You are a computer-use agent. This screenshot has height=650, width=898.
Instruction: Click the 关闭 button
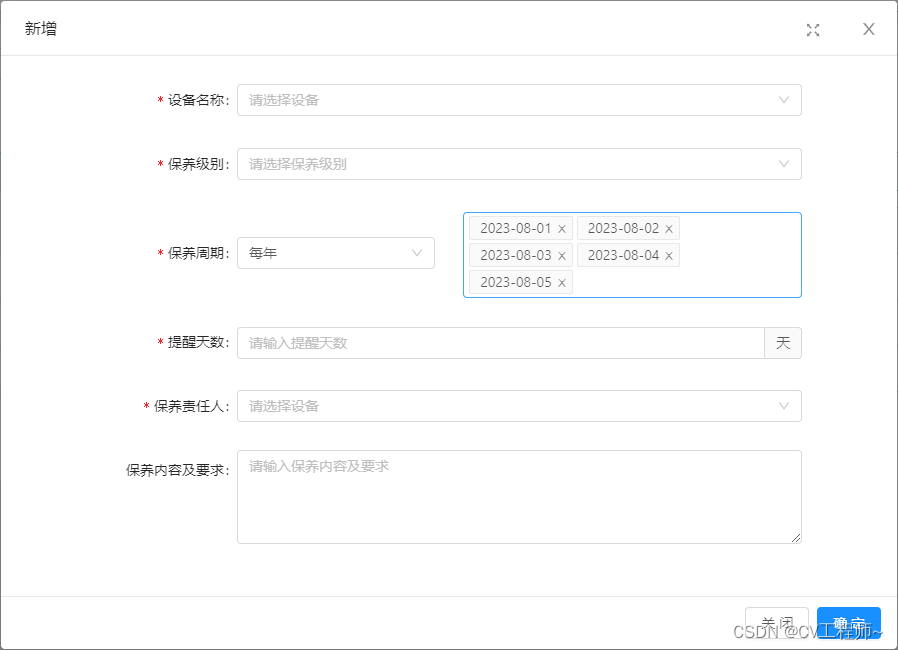coord(777,623)
